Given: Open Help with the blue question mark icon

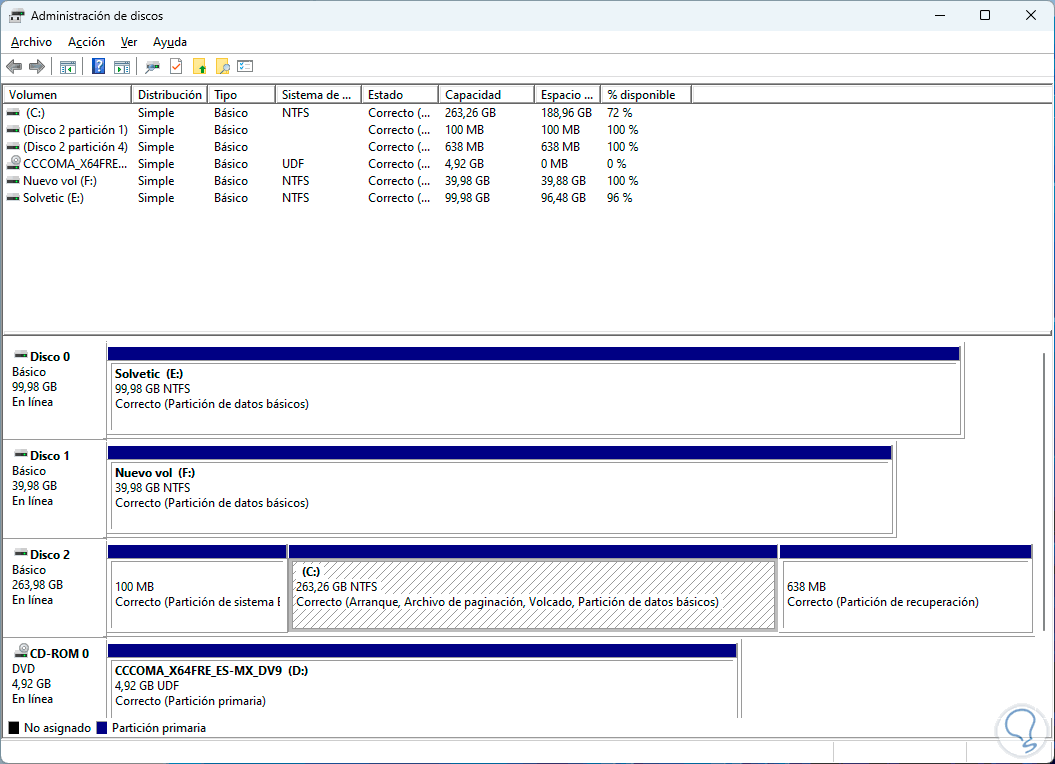Looking at the screenshot, I should (98, 67).
